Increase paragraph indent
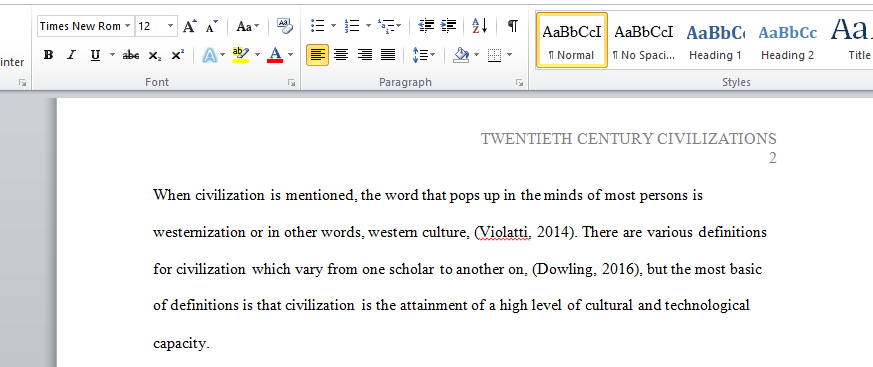873x367 pixels. coord(448,26)
